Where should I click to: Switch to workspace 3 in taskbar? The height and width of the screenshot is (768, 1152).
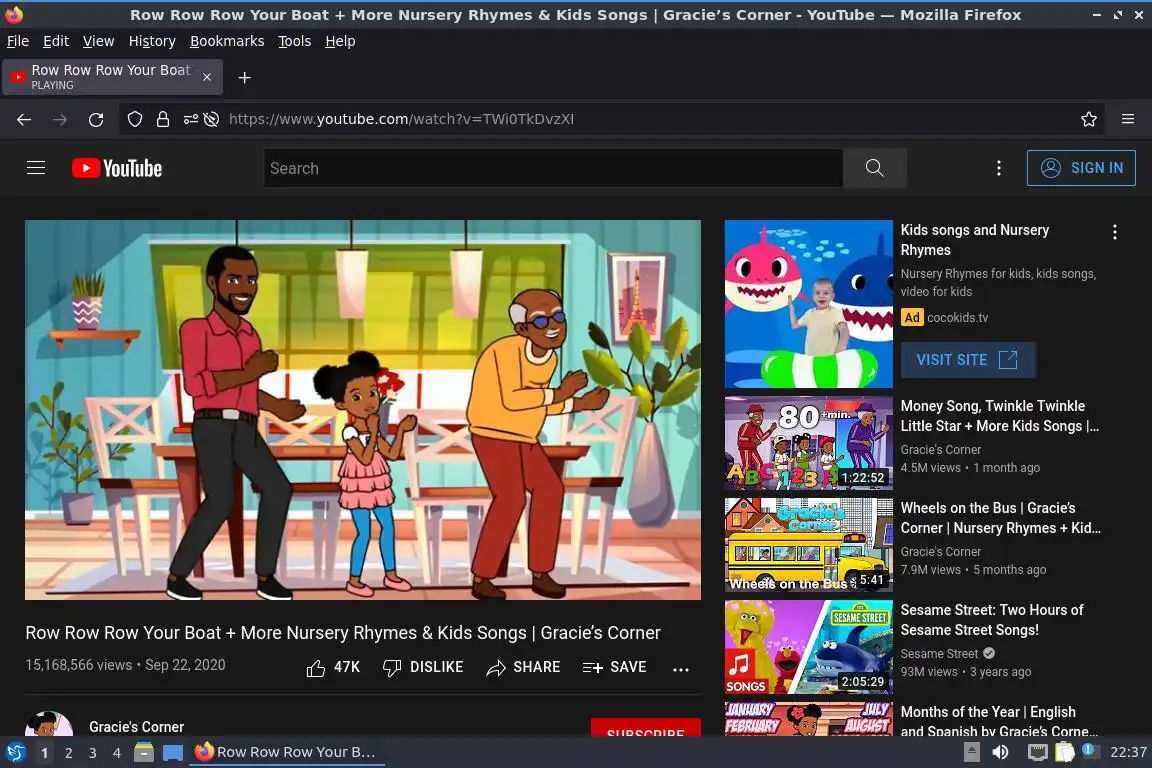point(93,753)
